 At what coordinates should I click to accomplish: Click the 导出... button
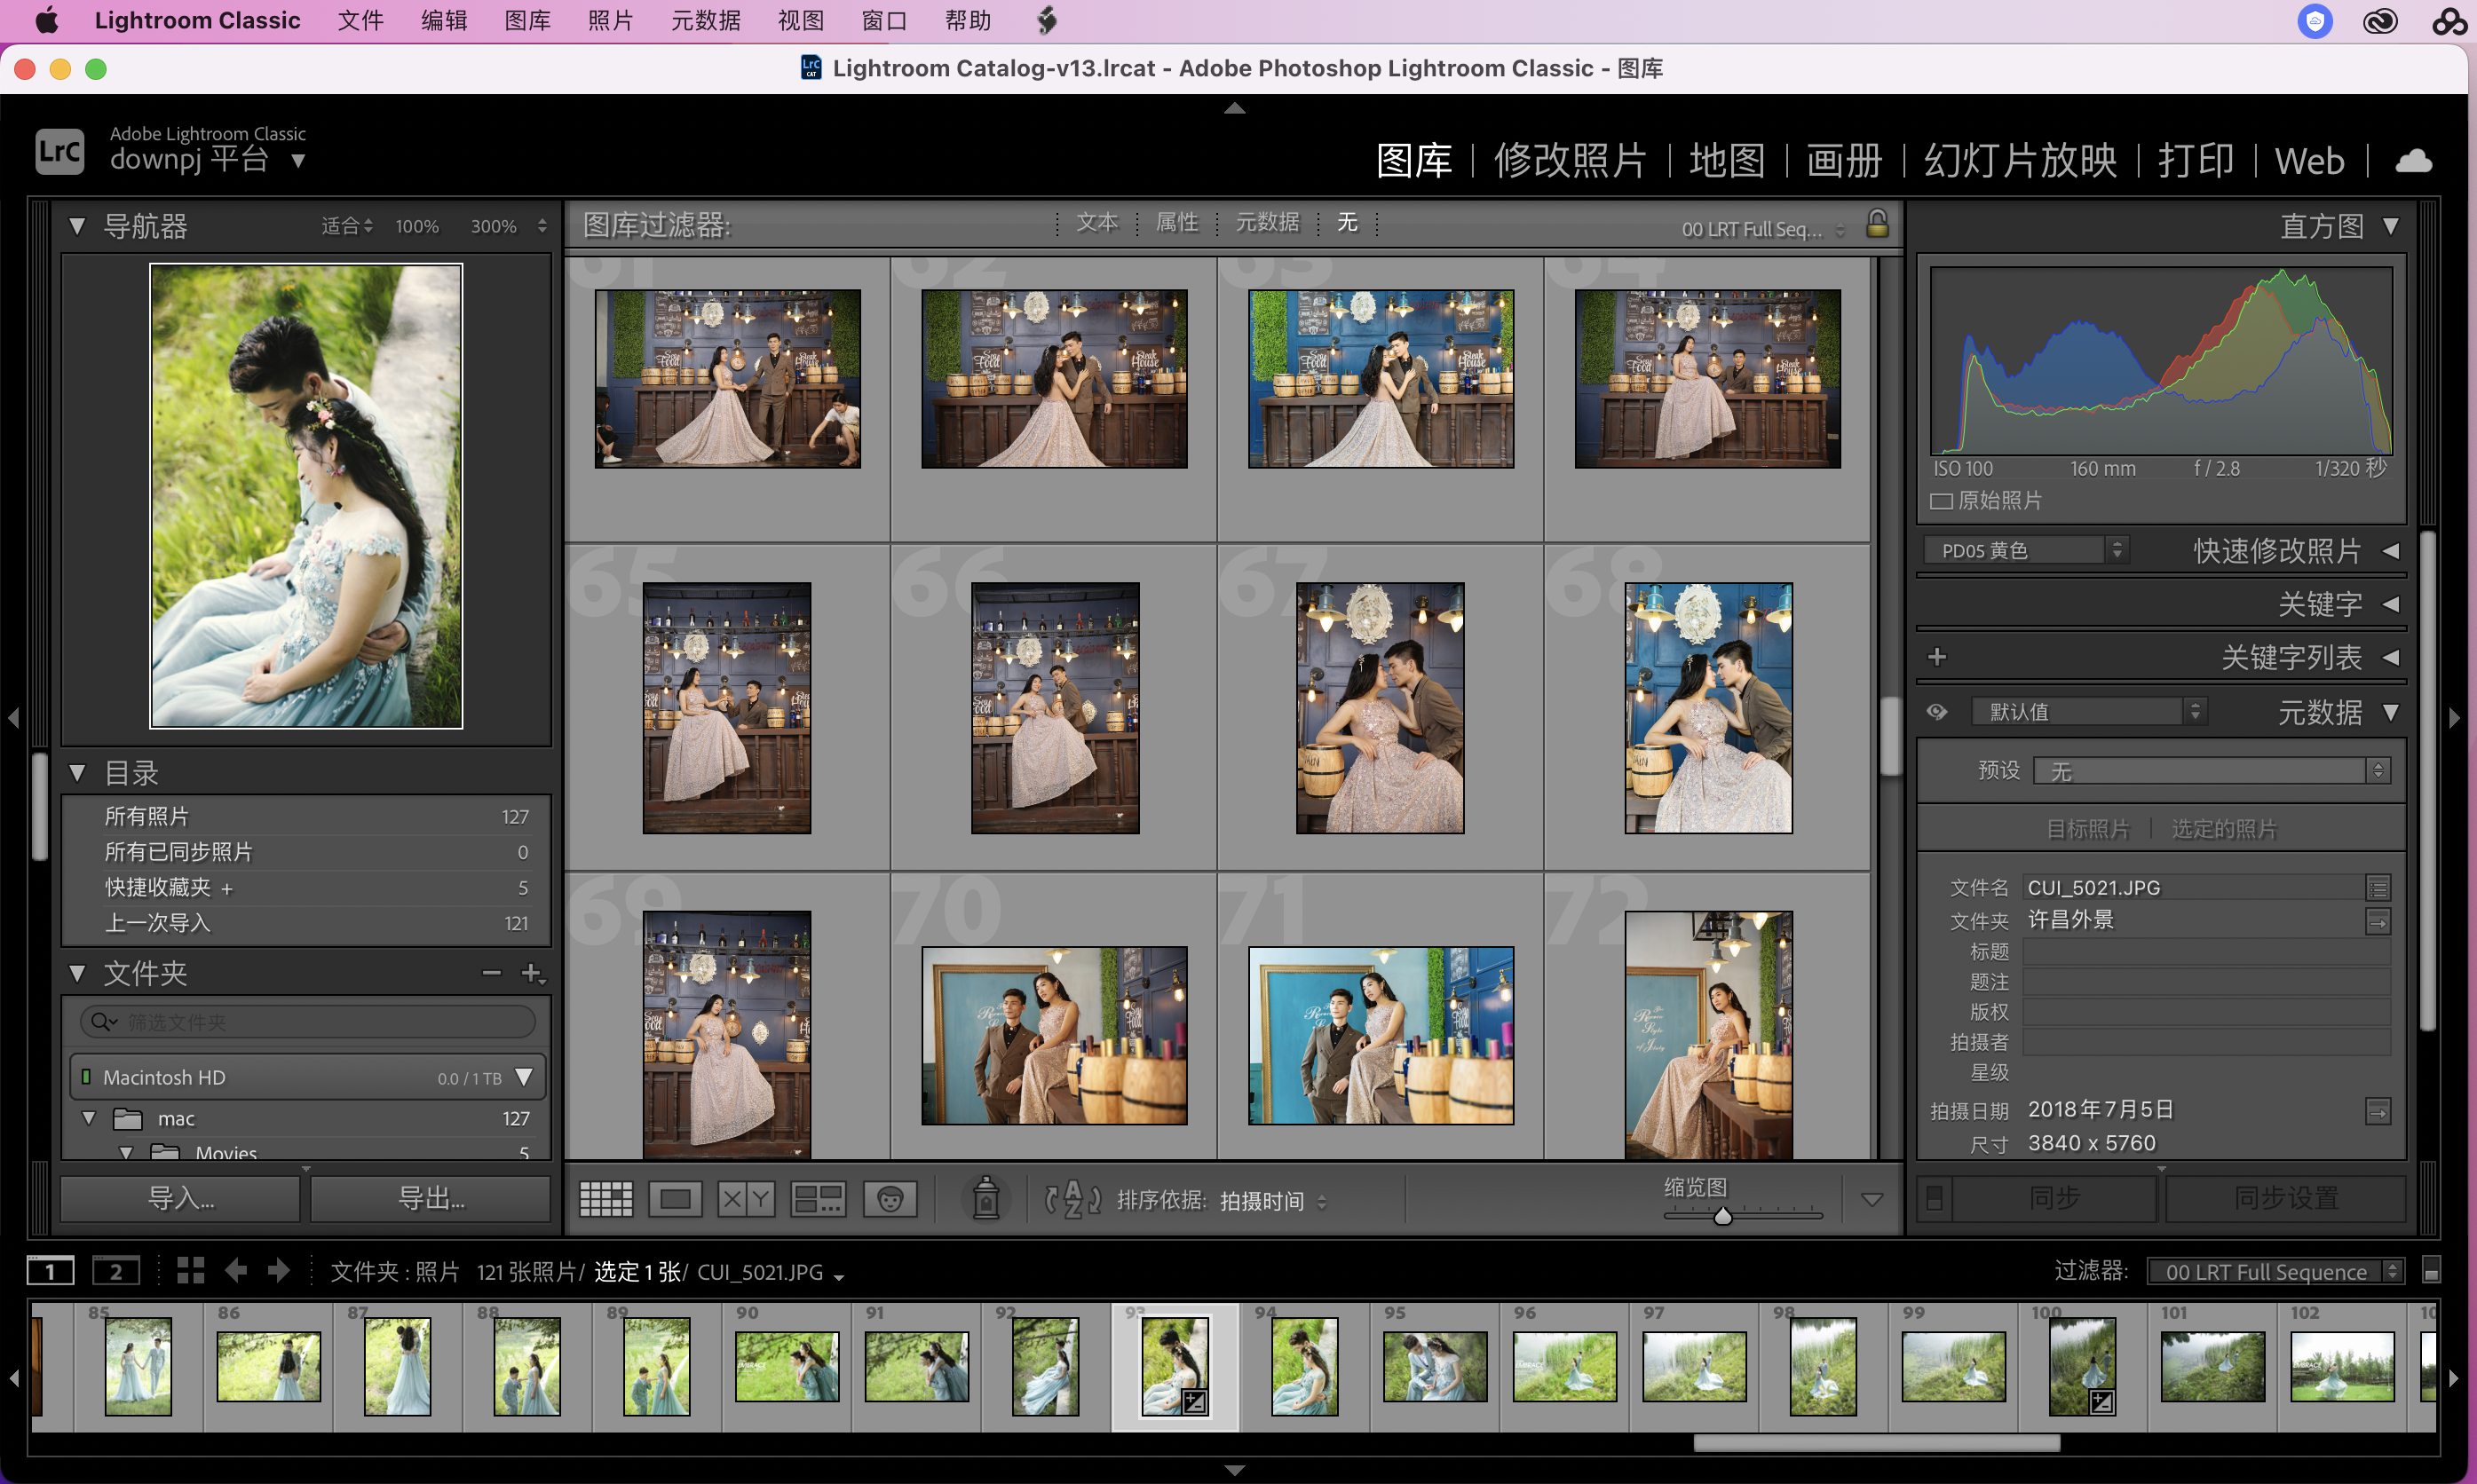point(431,1198)
